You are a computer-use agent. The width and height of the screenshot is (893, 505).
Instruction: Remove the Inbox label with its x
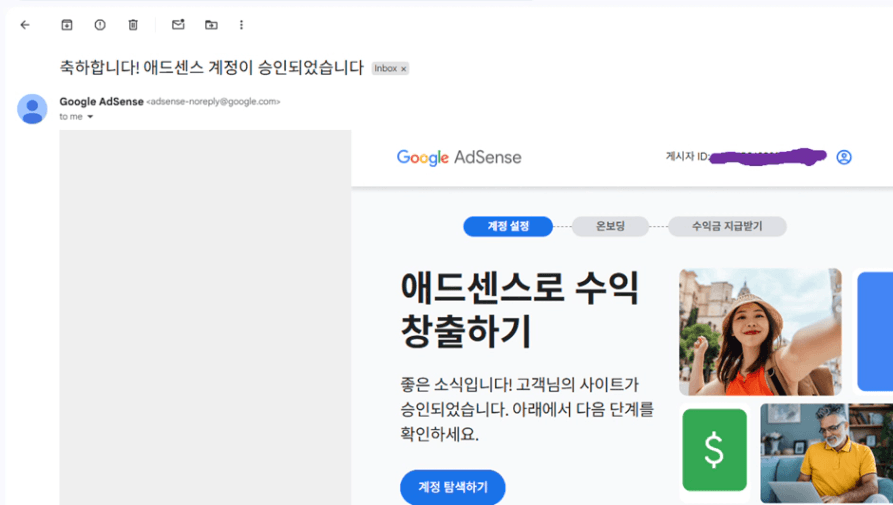404,69
